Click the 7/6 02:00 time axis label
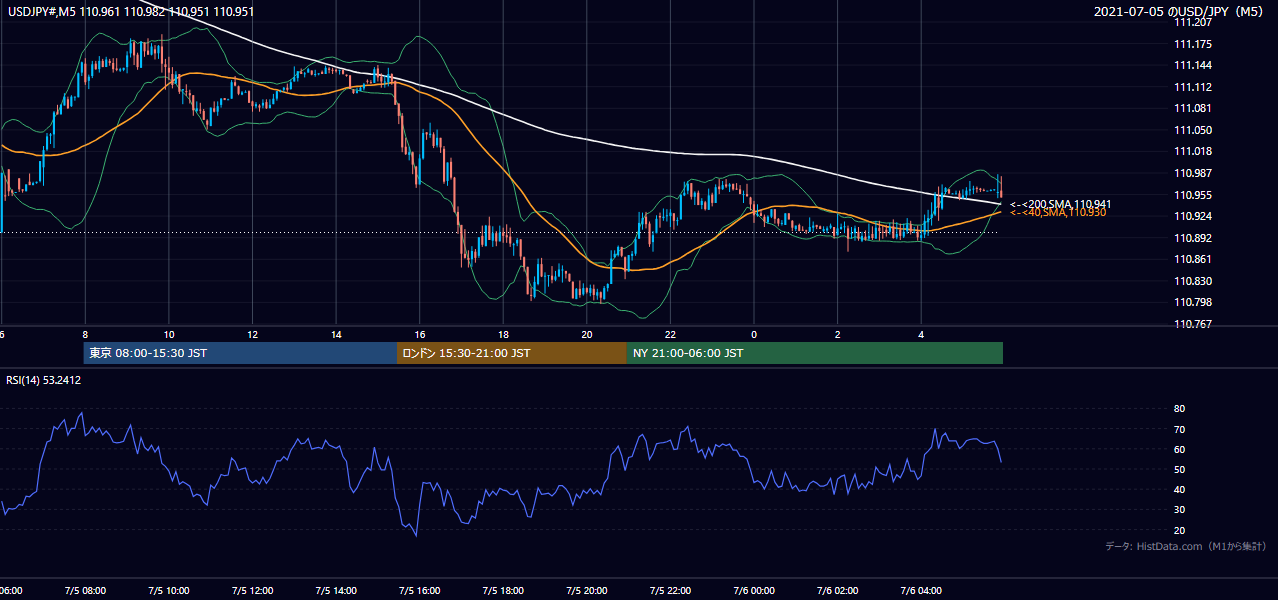Screen dimensions: 1278x600 [838, 591]
